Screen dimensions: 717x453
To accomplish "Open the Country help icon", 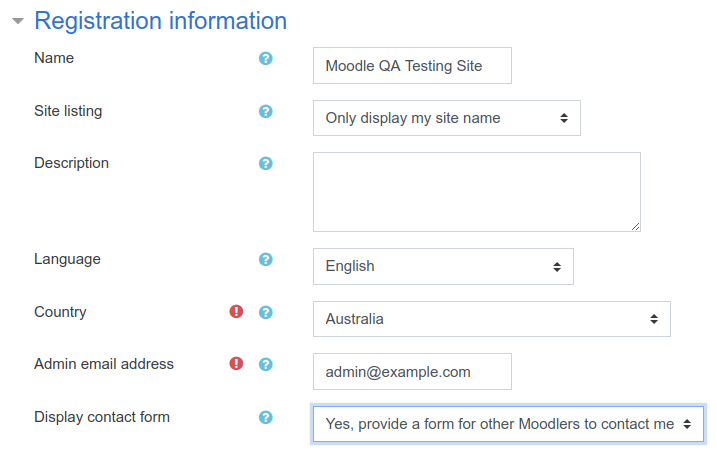I will pyautogui.click(x=266, y=313).
